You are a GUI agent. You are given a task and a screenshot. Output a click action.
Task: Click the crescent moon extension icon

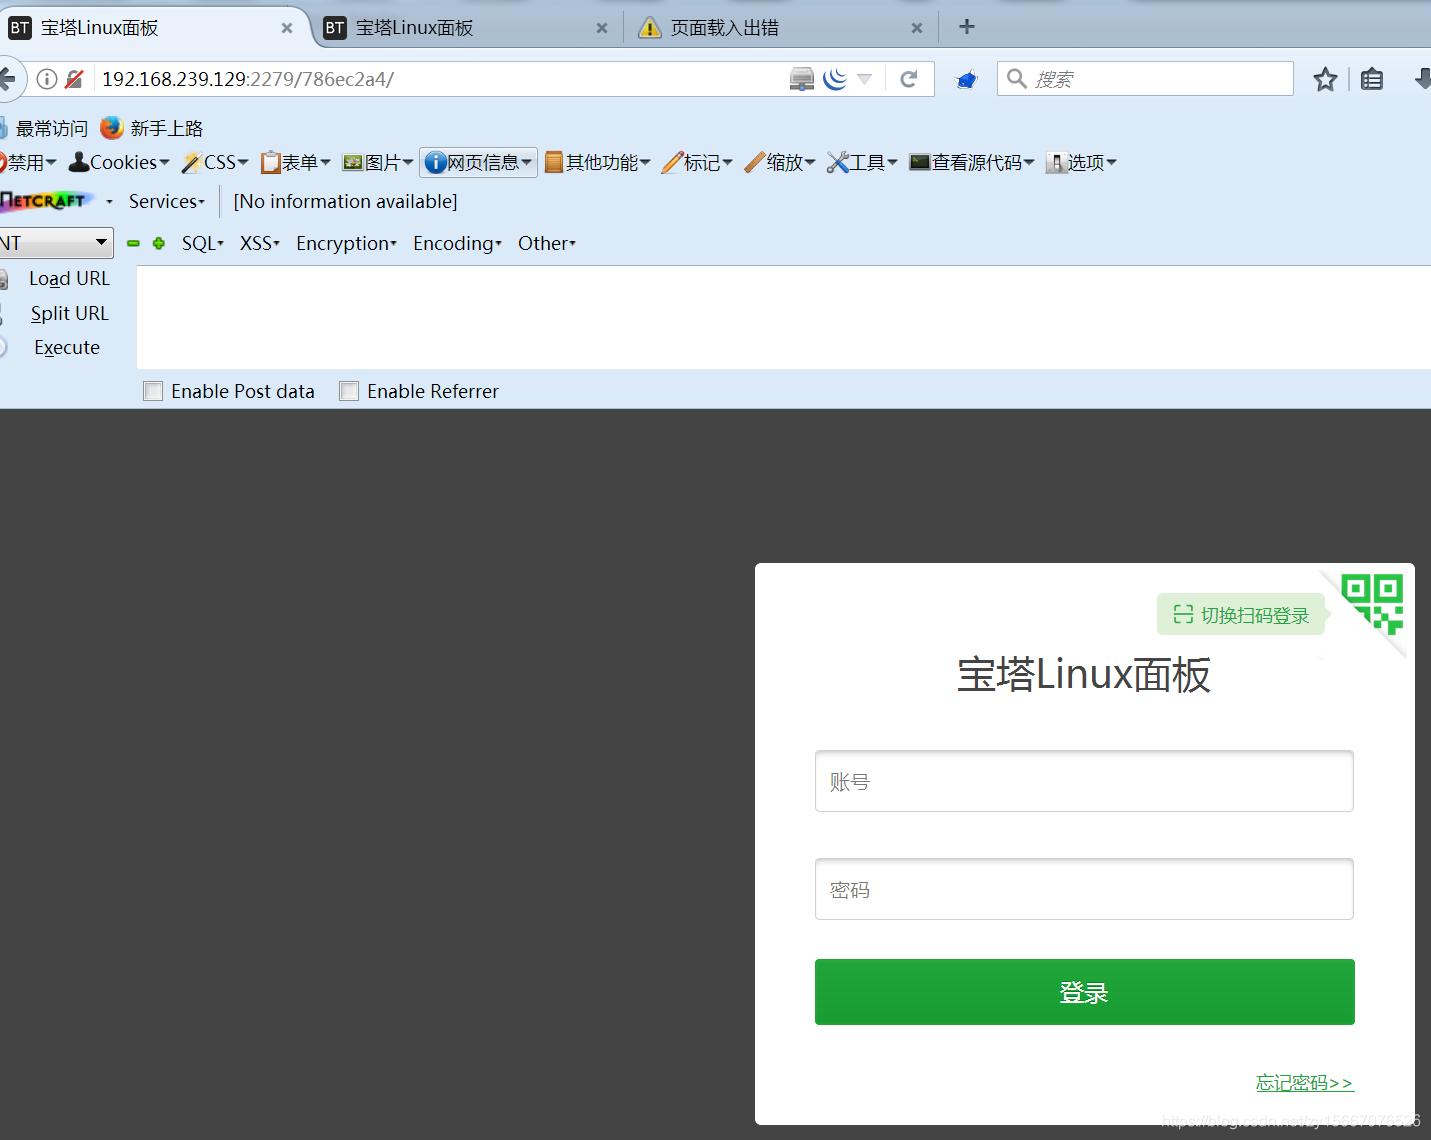click(835, 78)
